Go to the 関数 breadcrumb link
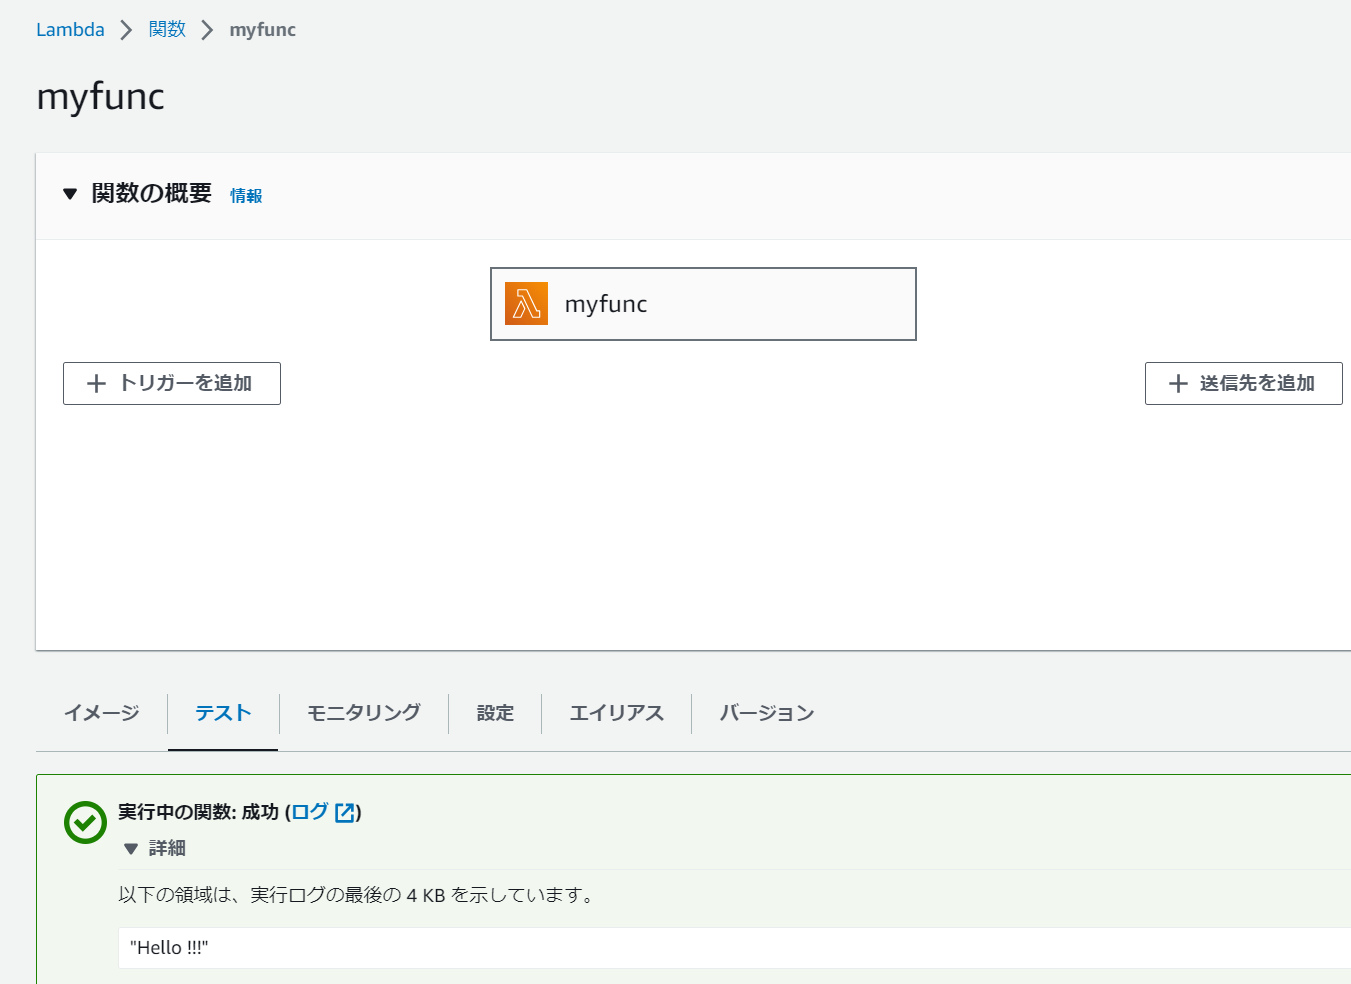 [x=167, y=30]
